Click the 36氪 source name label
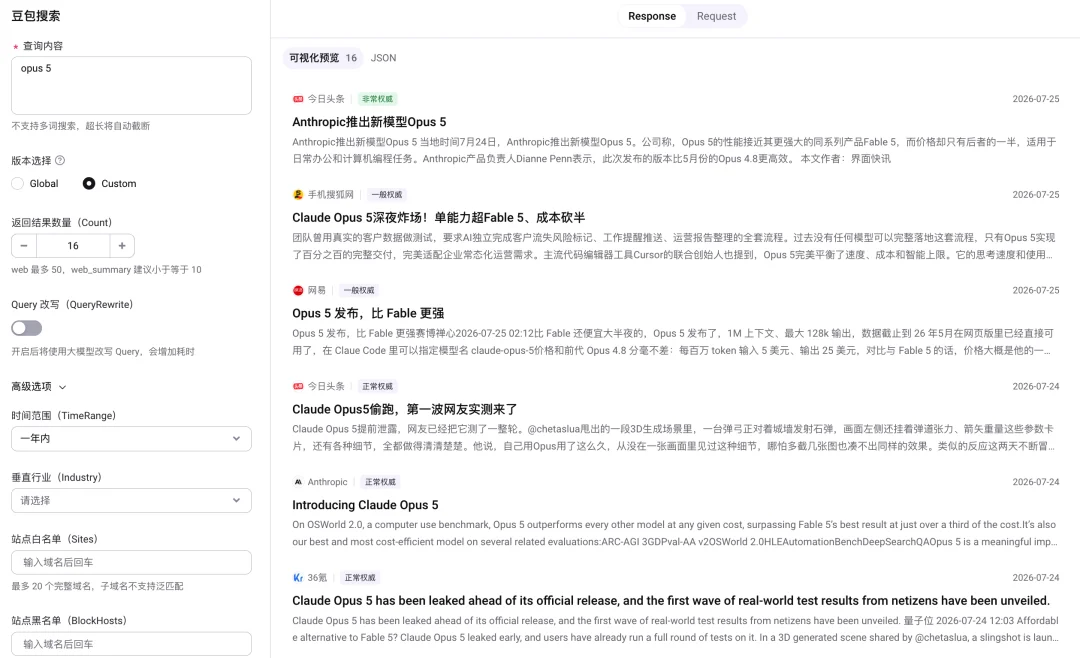The width and height of the screenshot is (1080, 658). click(x=317, y=578)
